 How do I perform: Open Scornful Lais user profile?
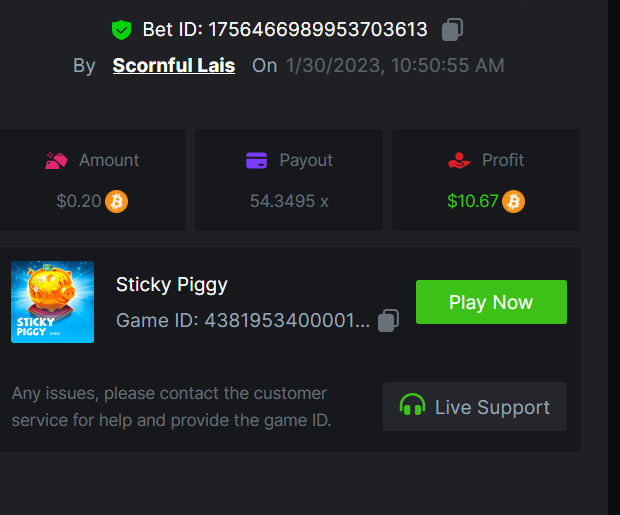point(174,66)
